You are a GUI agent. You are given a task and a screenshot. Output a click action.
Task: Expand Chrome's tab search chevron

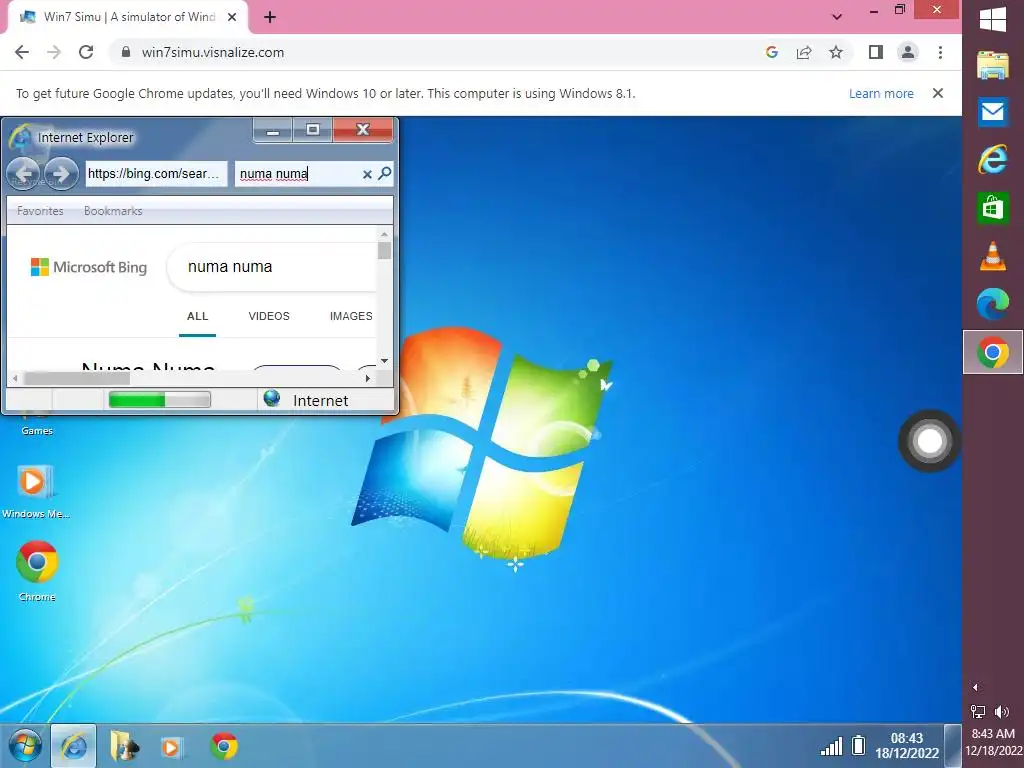(837, 17)
